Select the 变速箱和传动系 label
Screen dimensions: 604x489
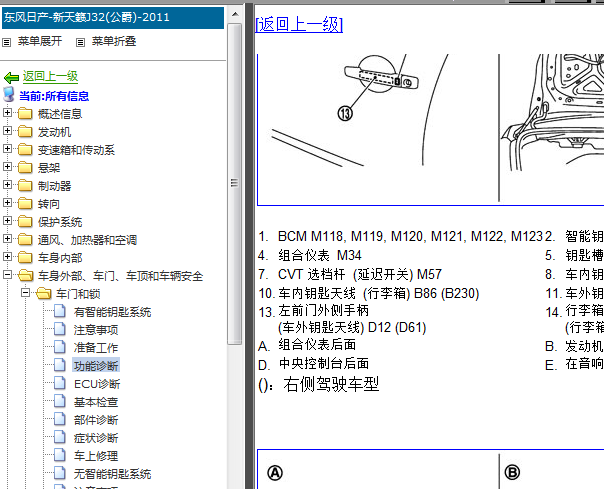click(76, 150)
